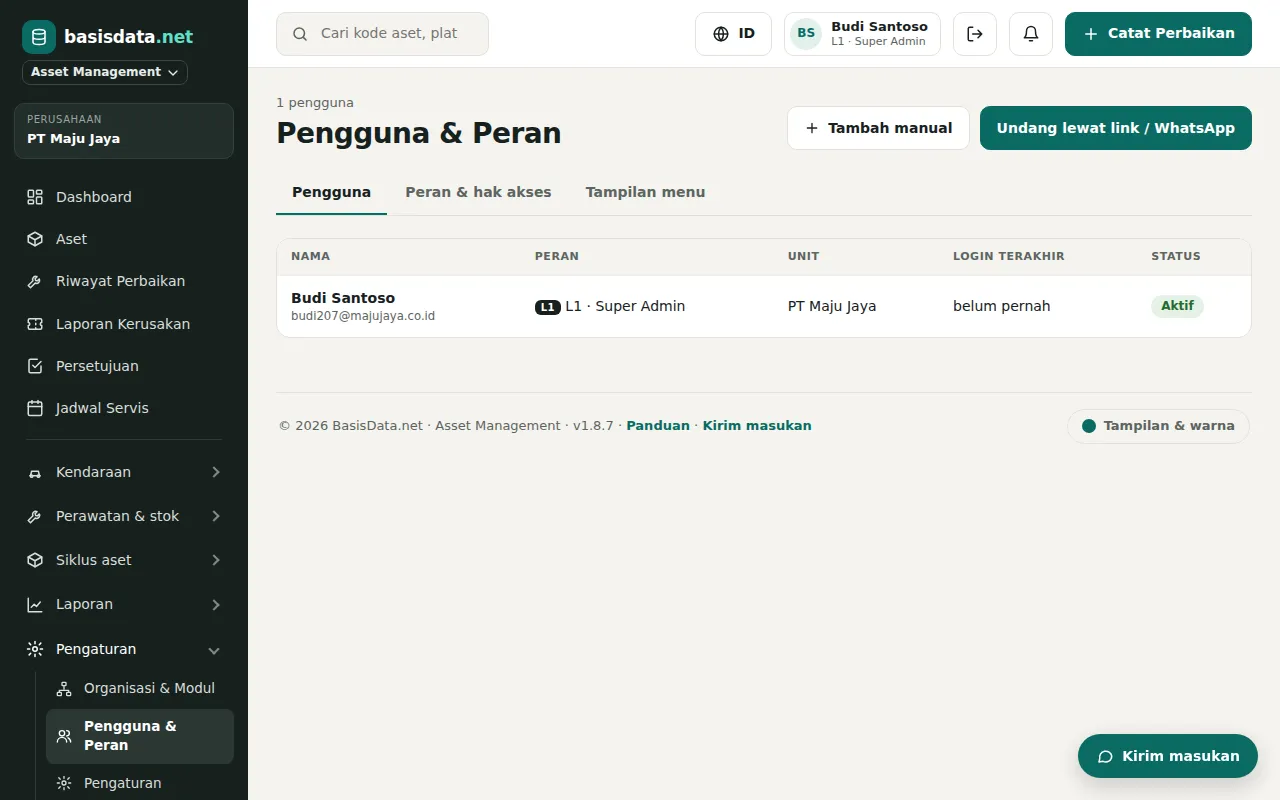Screen dimensions: 1280x800
Task: Focus the Cari kode aset search field
Action: [x=382, y=34]
